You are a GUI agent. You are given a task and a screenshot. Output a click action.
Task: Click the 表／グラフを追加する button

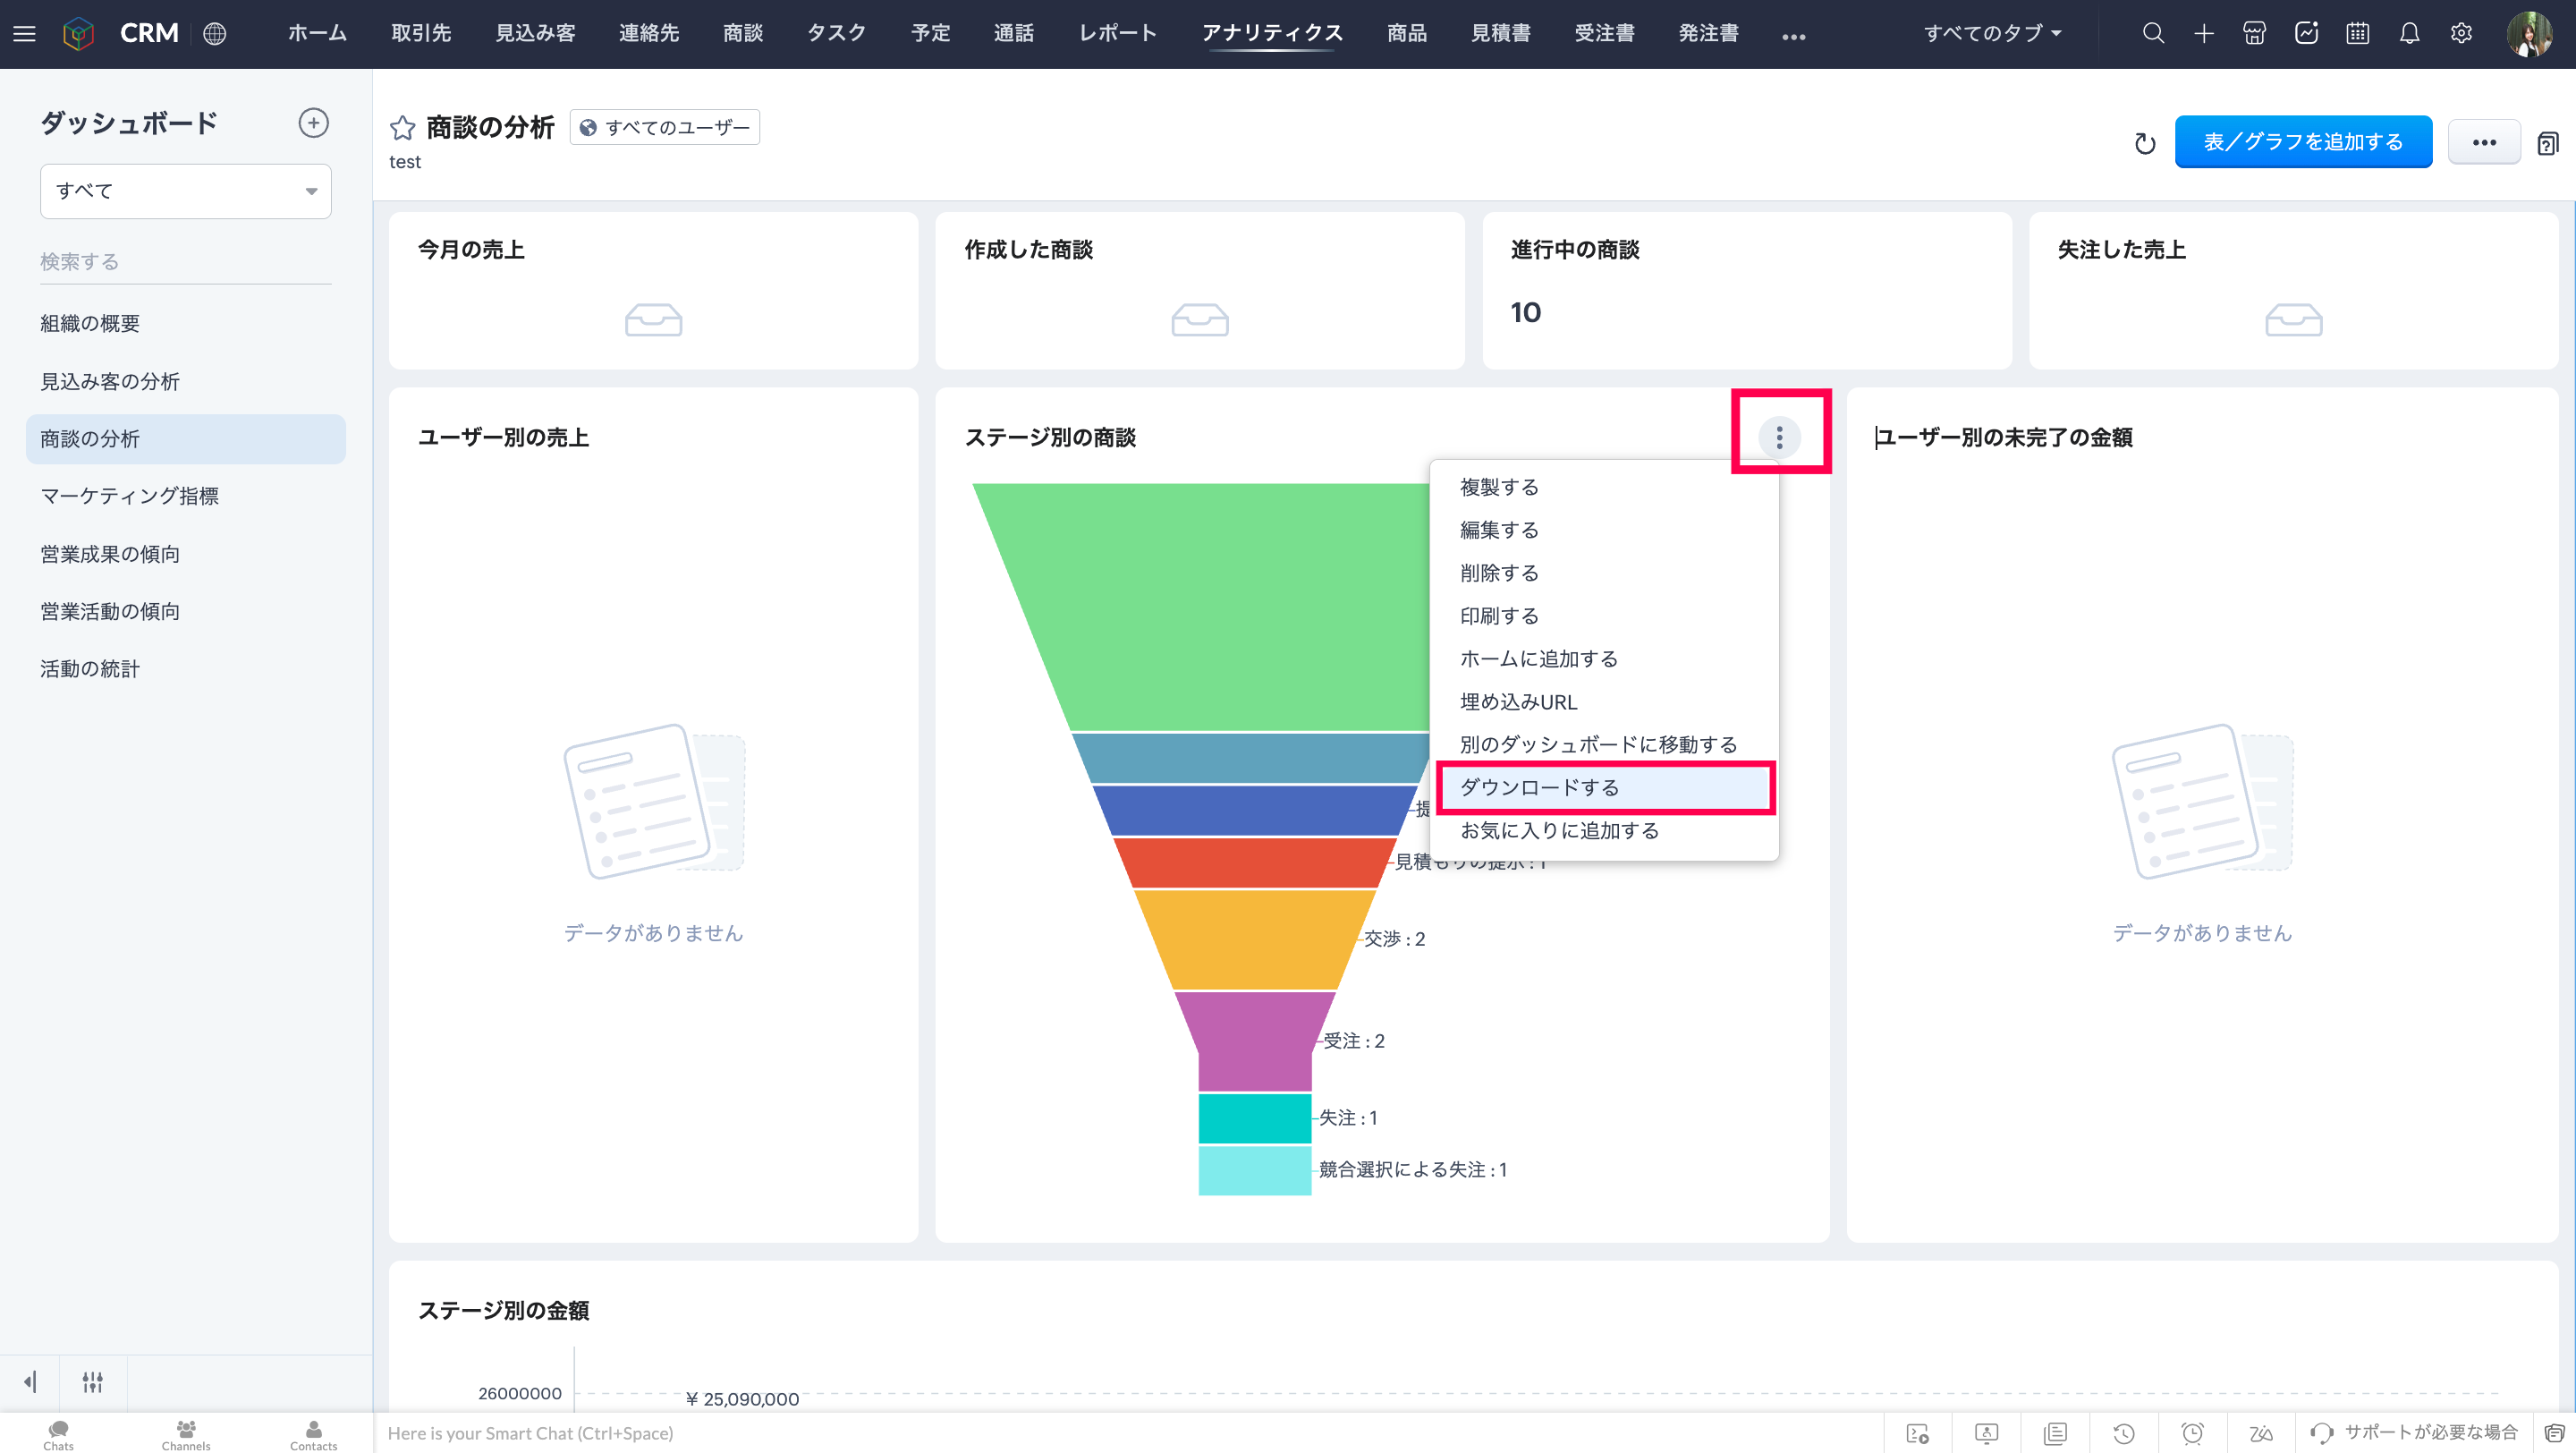tap(2302, 142)
